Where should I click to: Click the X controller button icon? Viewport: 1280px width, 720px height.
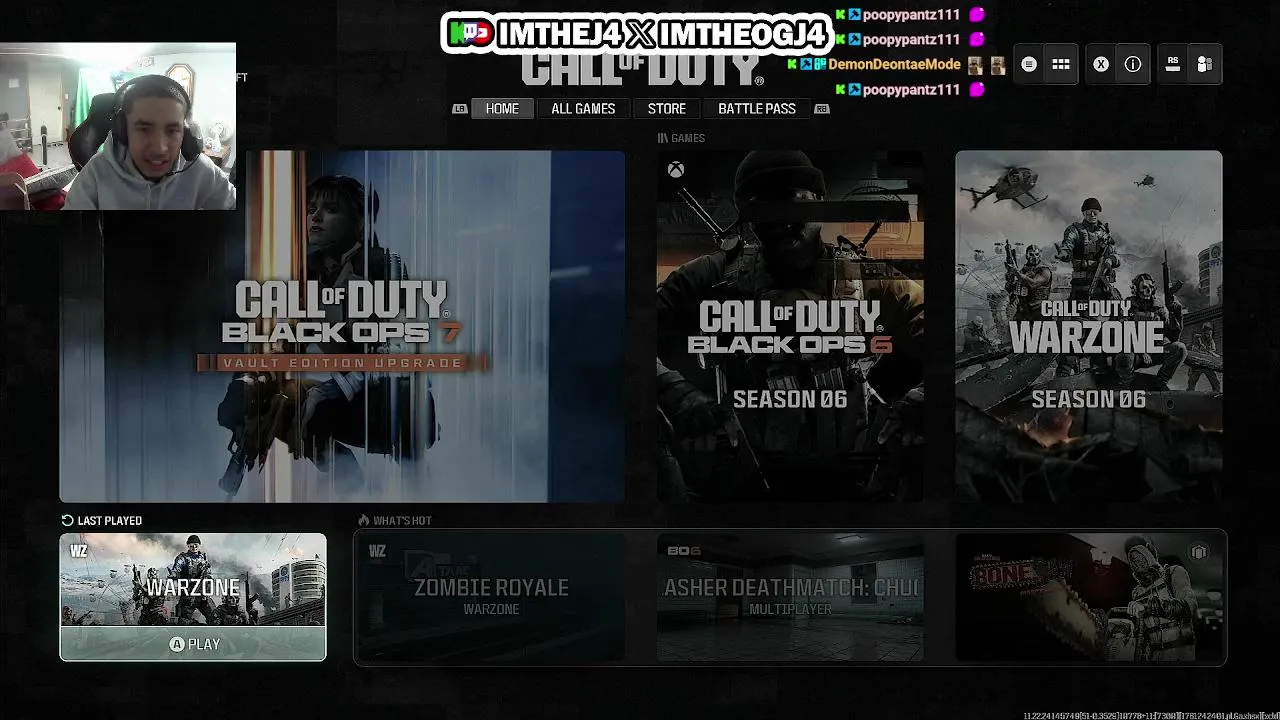click(1101, 64)
